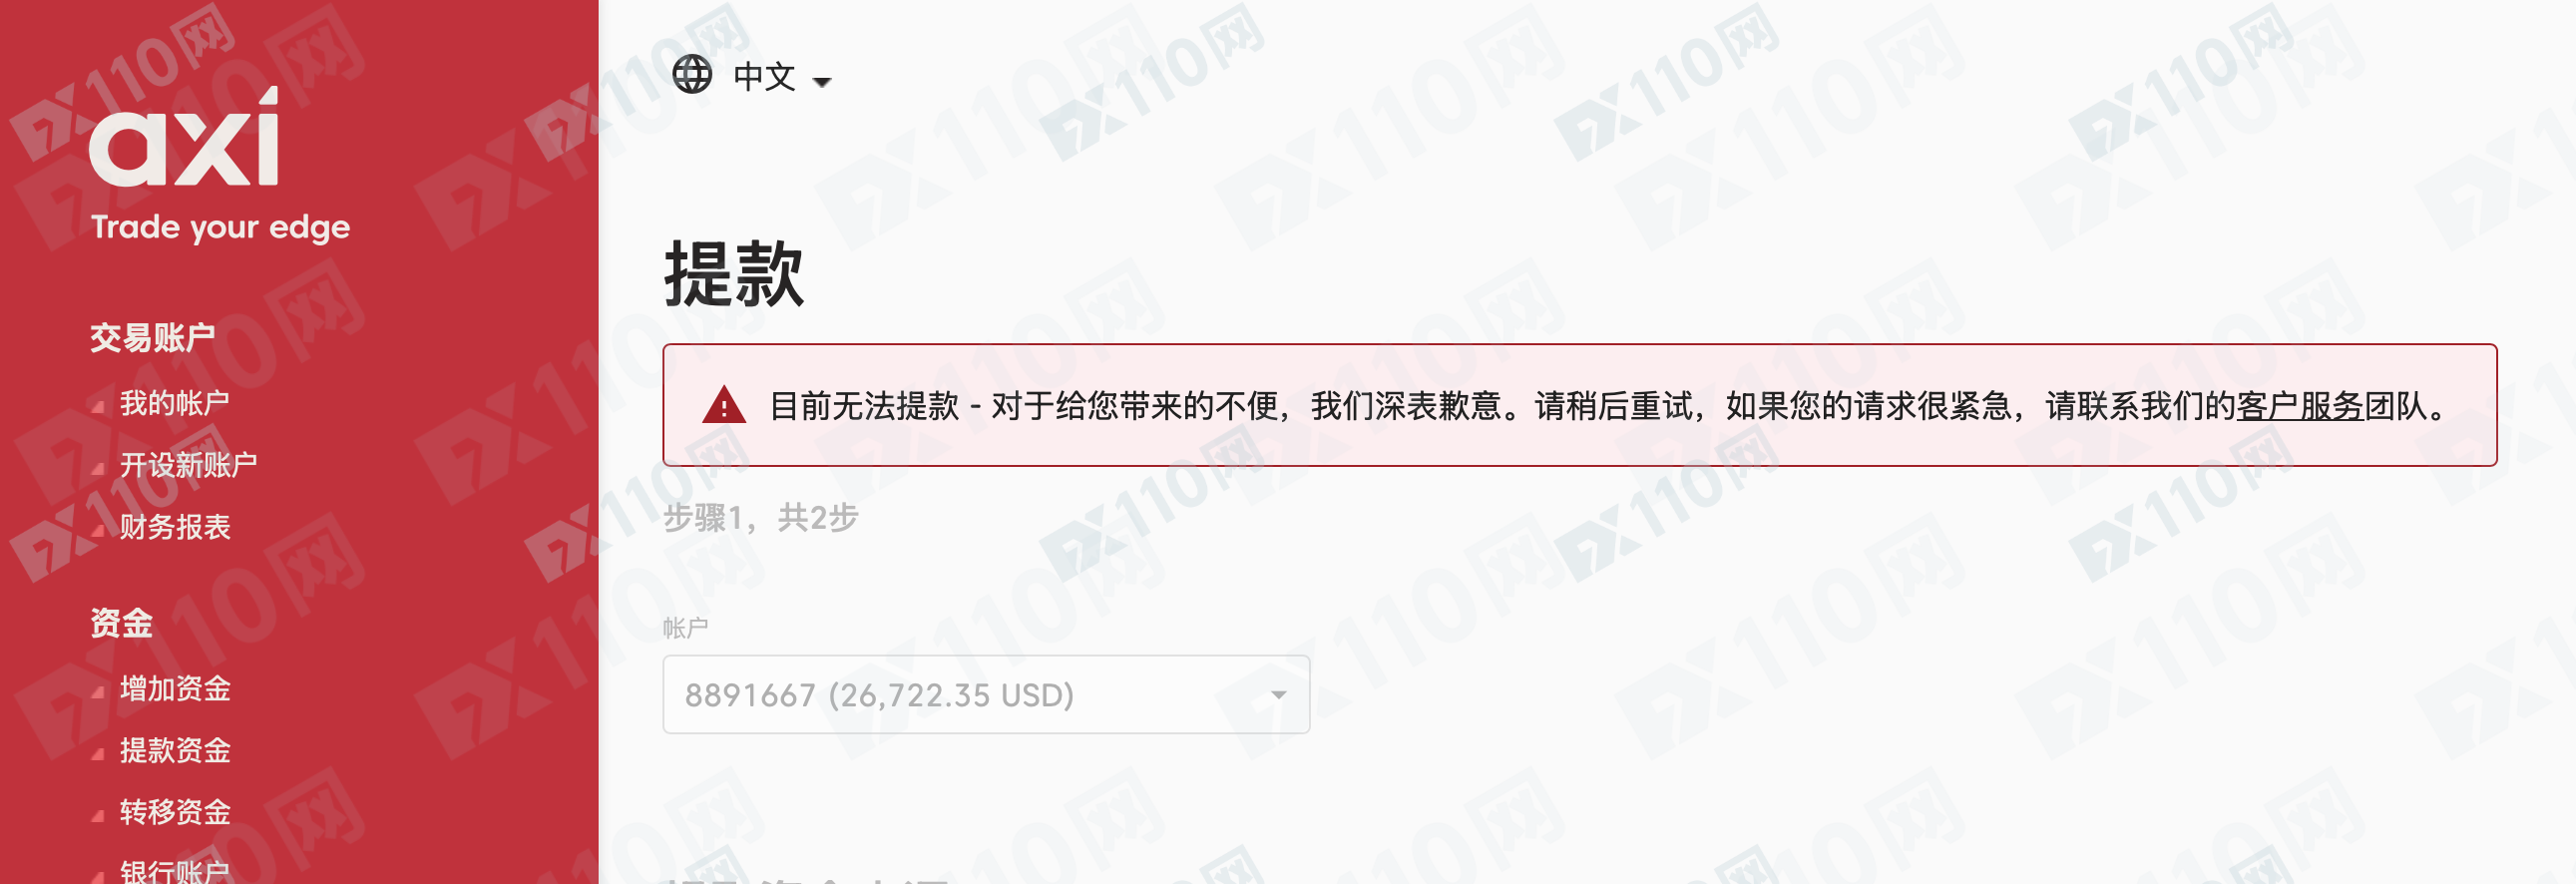Select 财务报表 from the sidebar
Screen dimensions: 2576x884
[x=175, y=526]
